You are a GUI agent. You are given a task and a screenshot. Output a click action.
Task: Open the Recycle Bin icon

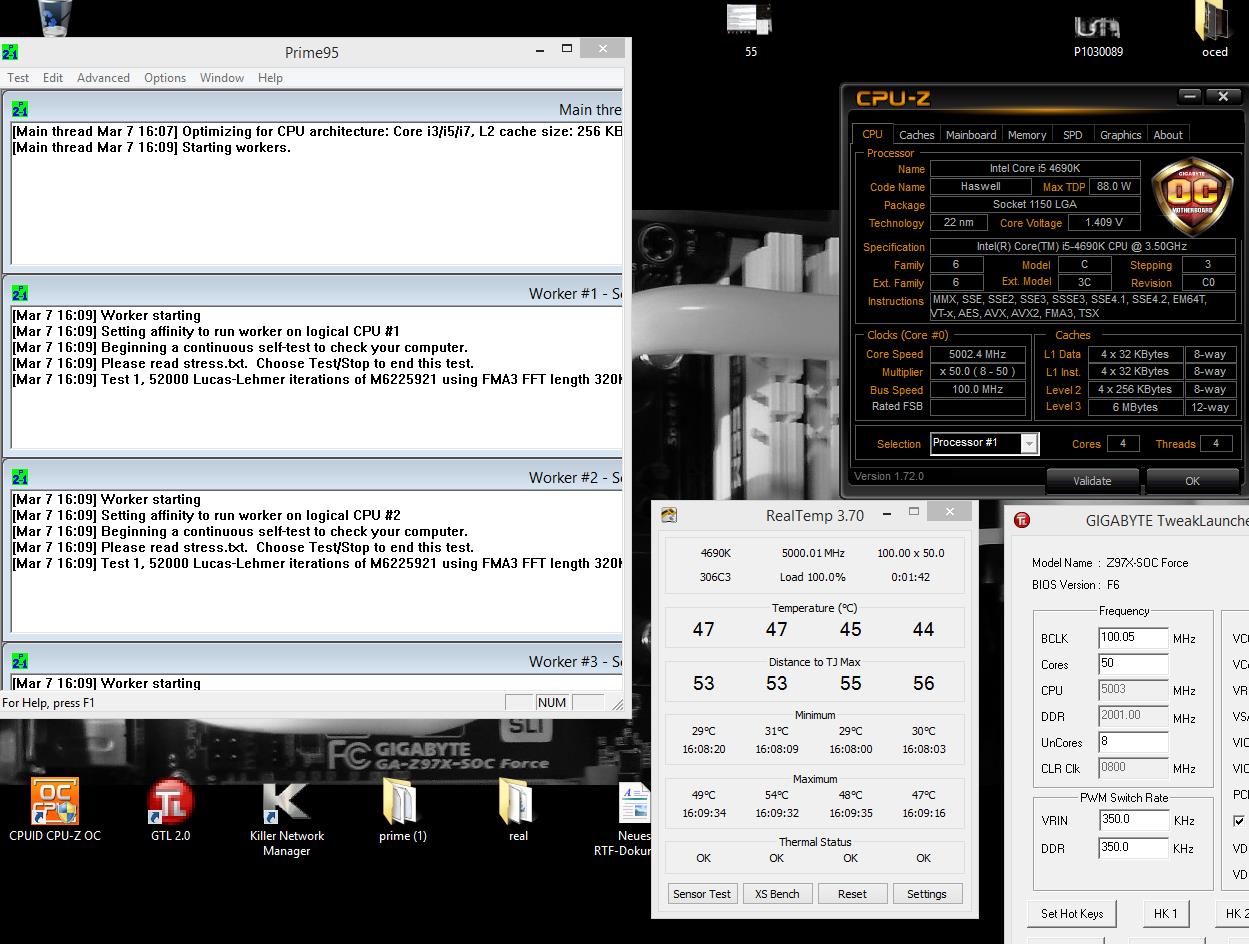[55, 18]
